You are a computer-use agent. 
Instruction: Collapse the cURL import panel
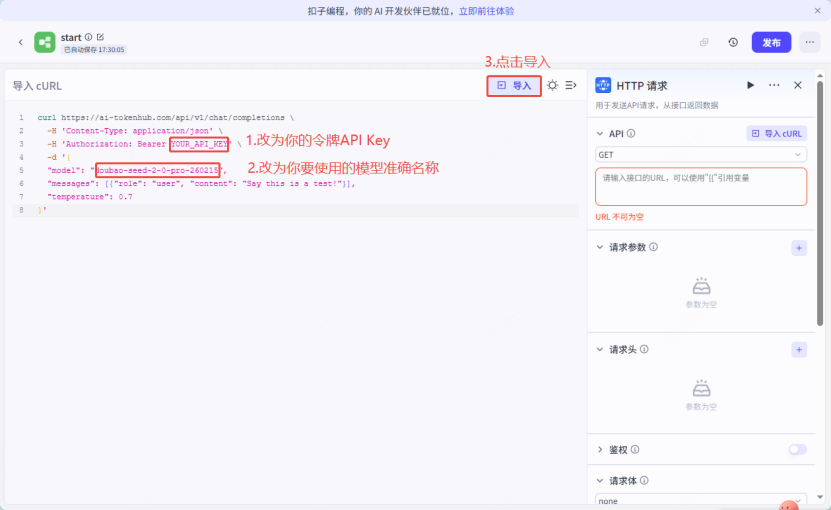(571, 85)
